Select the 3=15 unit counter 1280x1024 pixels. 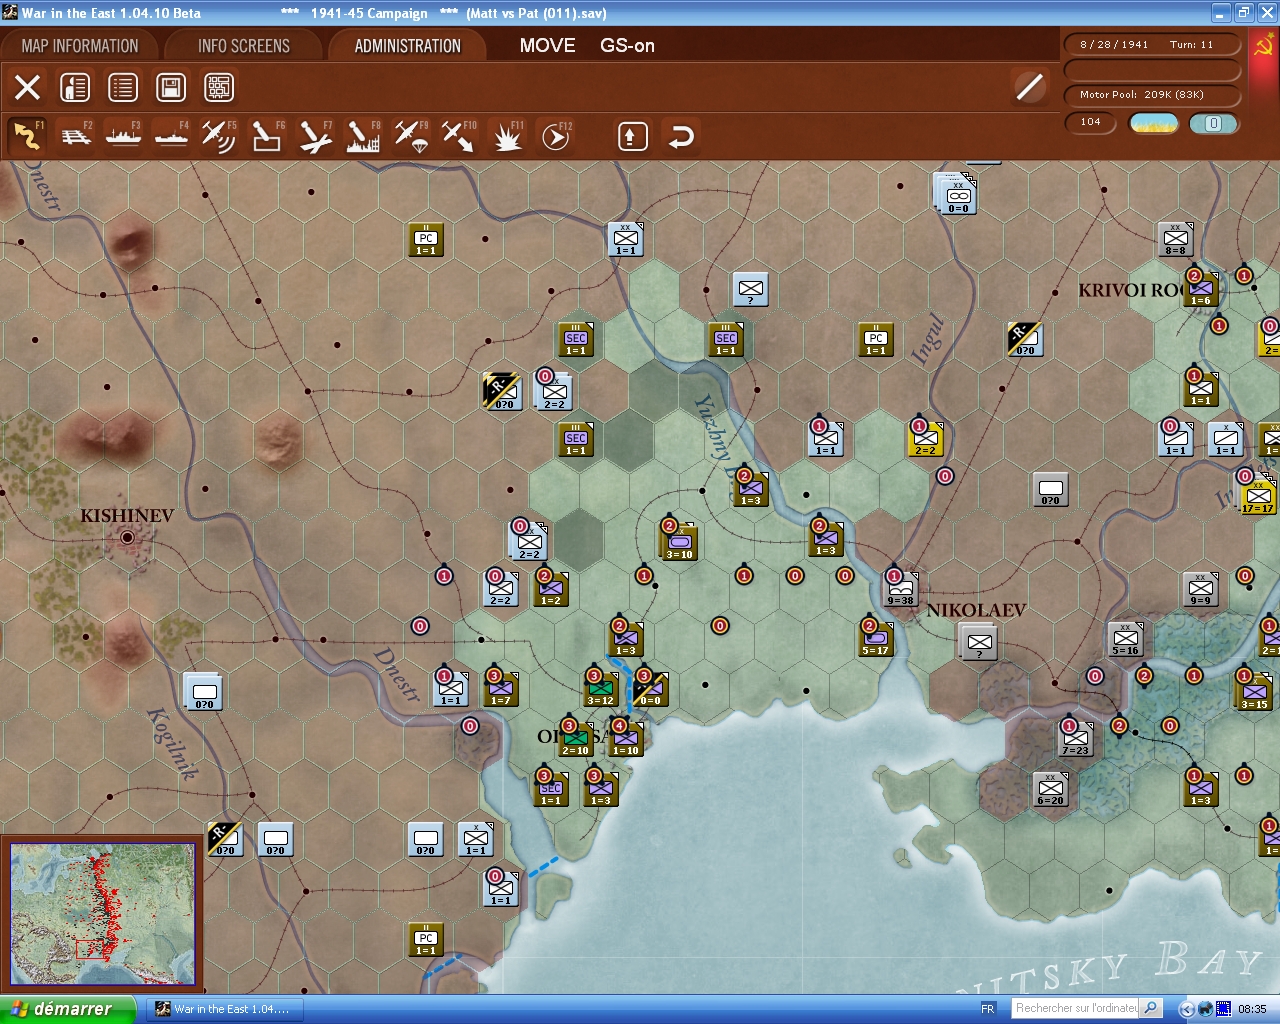click(x=1255, y=691)
